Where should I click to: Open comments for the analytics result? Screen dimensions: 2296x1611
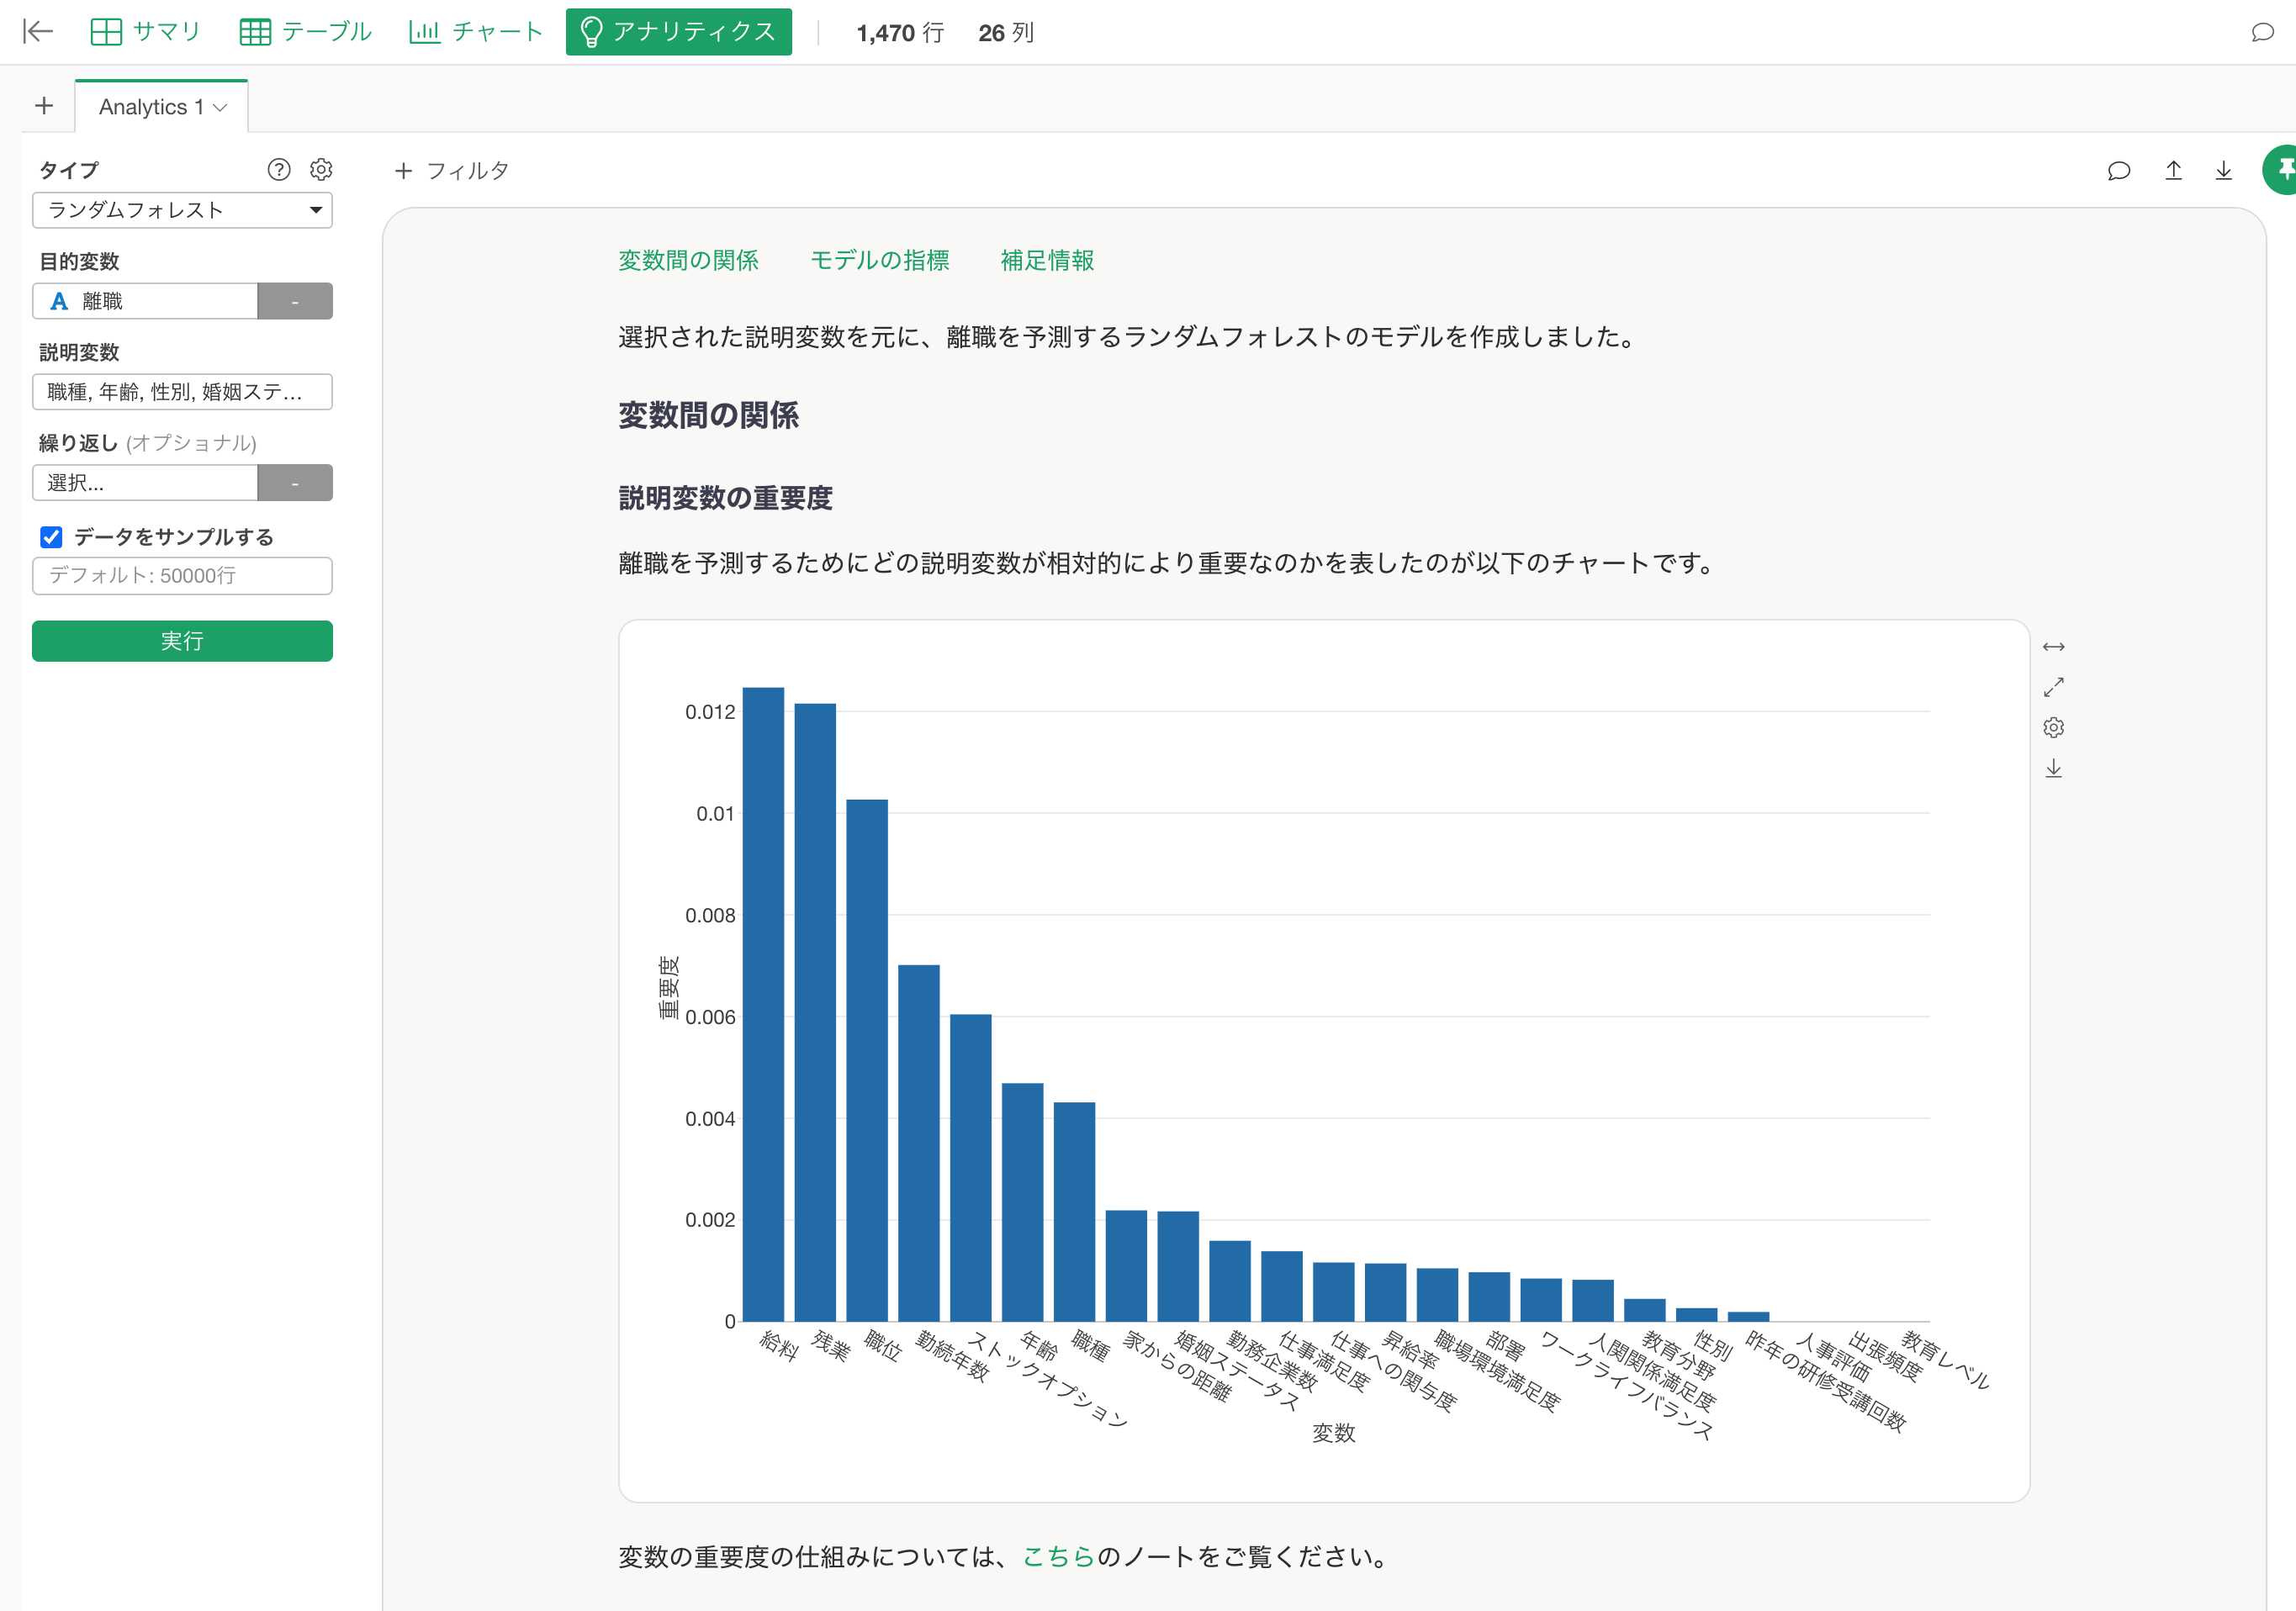(2119, 170)
